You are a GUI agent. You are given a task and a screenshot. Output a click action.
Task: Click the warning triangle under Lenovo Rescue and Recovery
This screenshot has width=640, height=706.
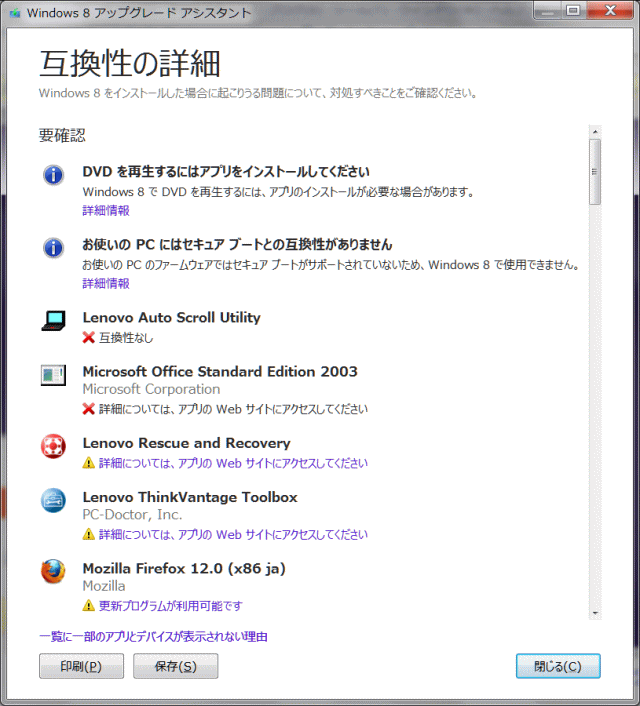click(89, 463)
